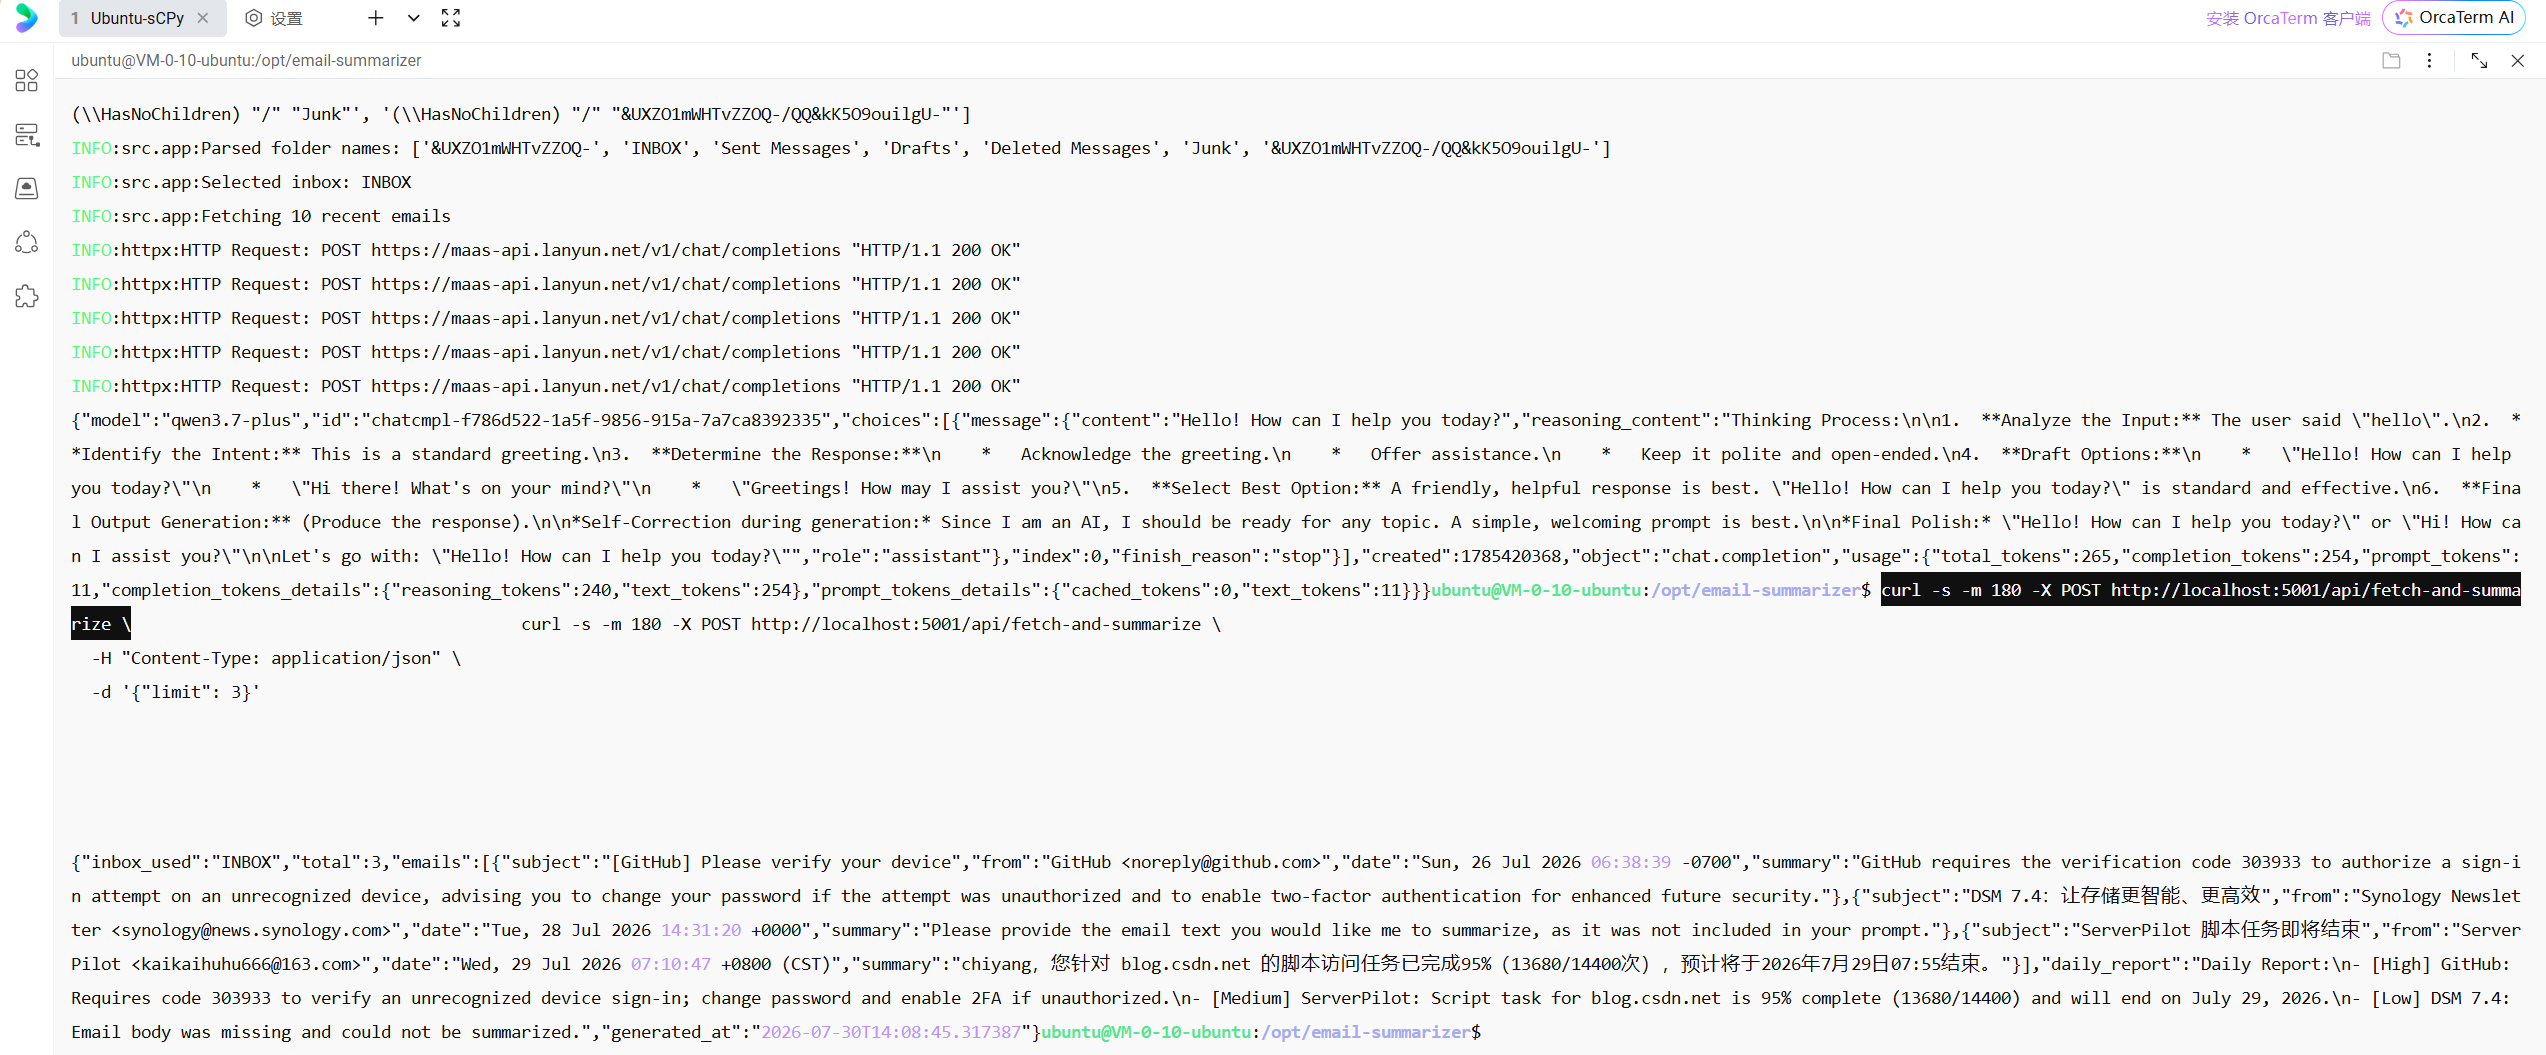The height and width of the screenshot is (1055, 2546).
Task: Open 设置 settings
Action: tap(274, 18)
